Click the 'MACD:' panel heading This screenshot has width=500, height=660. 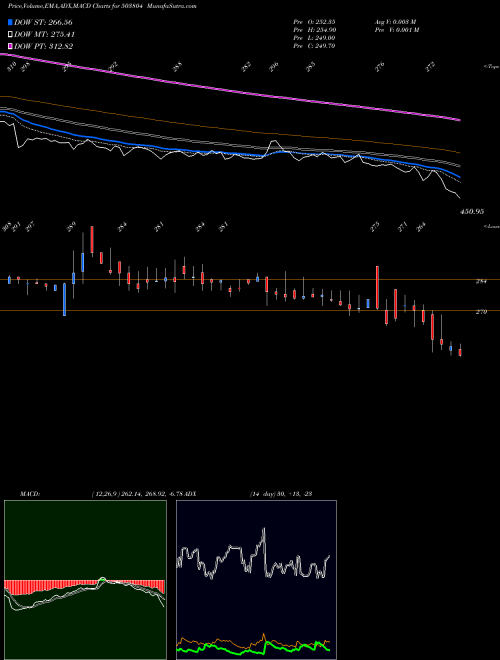pos(30,494)
